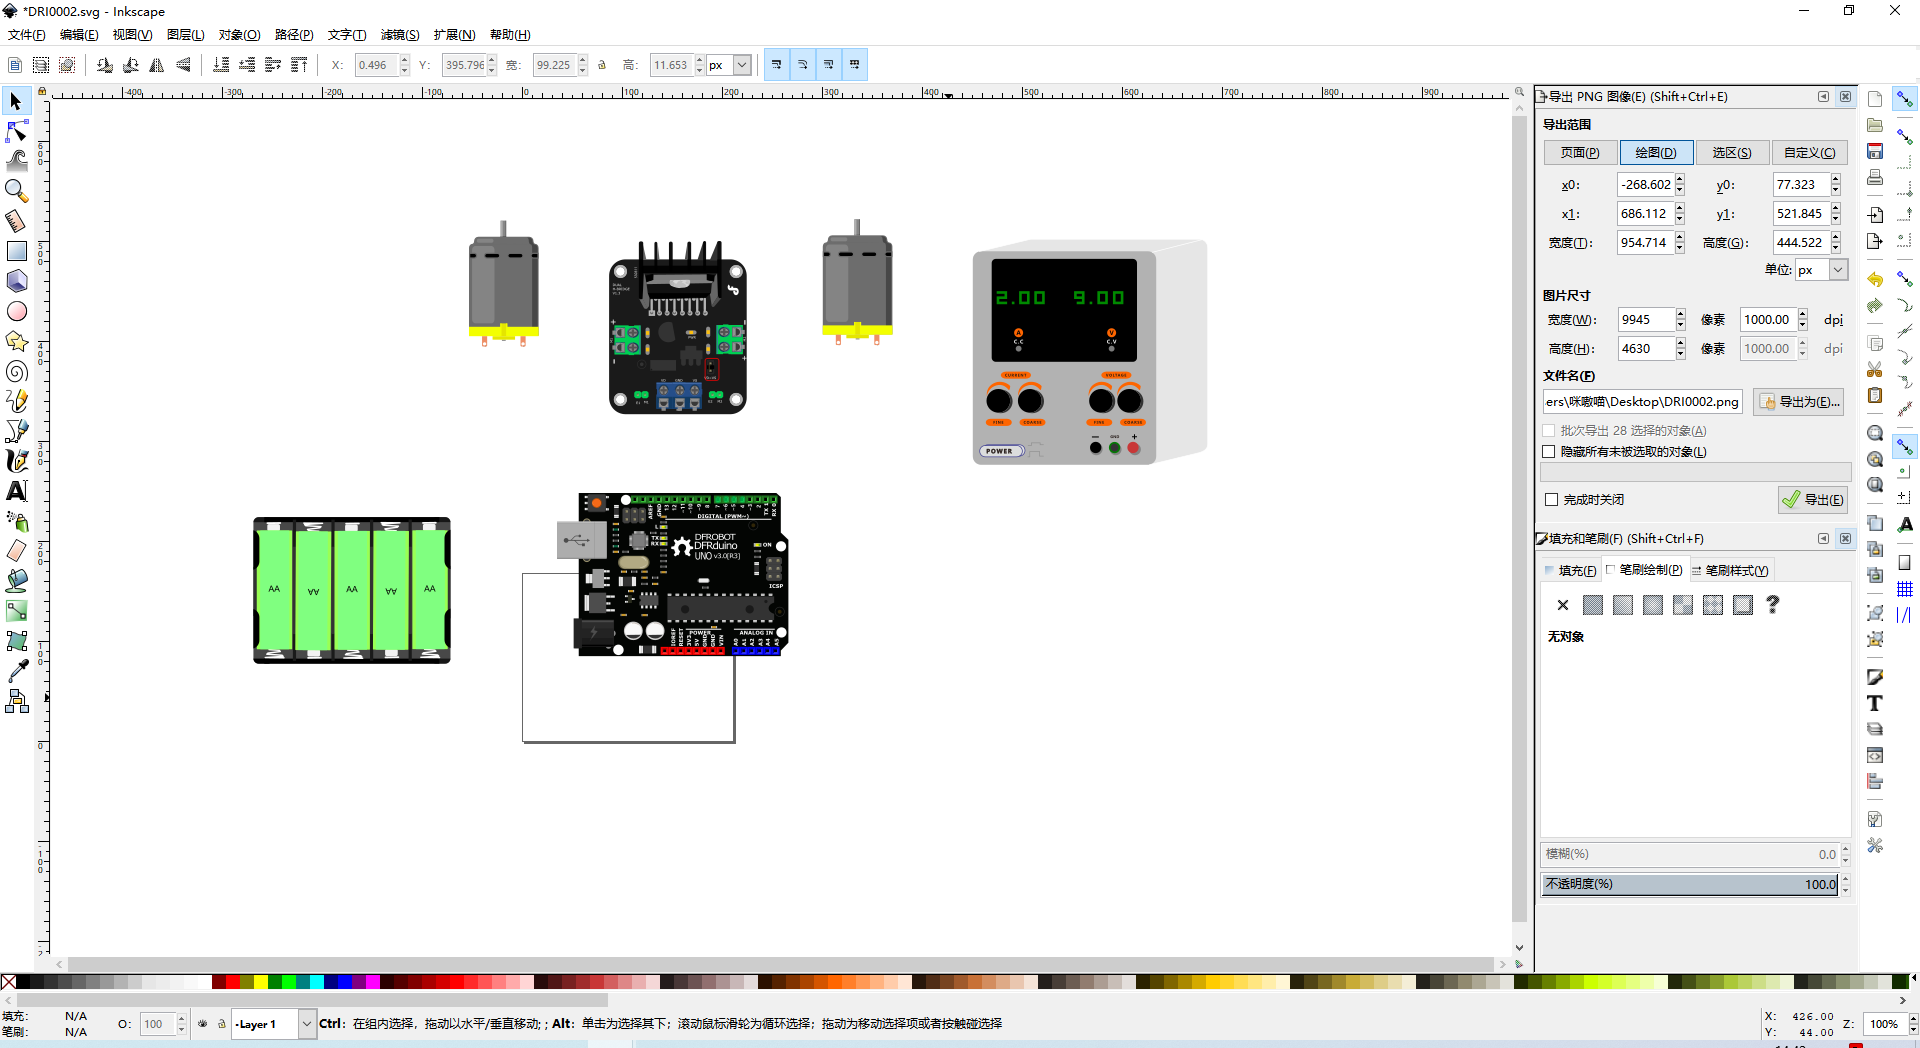
Task: Toggle current layer lock icon
Action: click(222, 1024)
